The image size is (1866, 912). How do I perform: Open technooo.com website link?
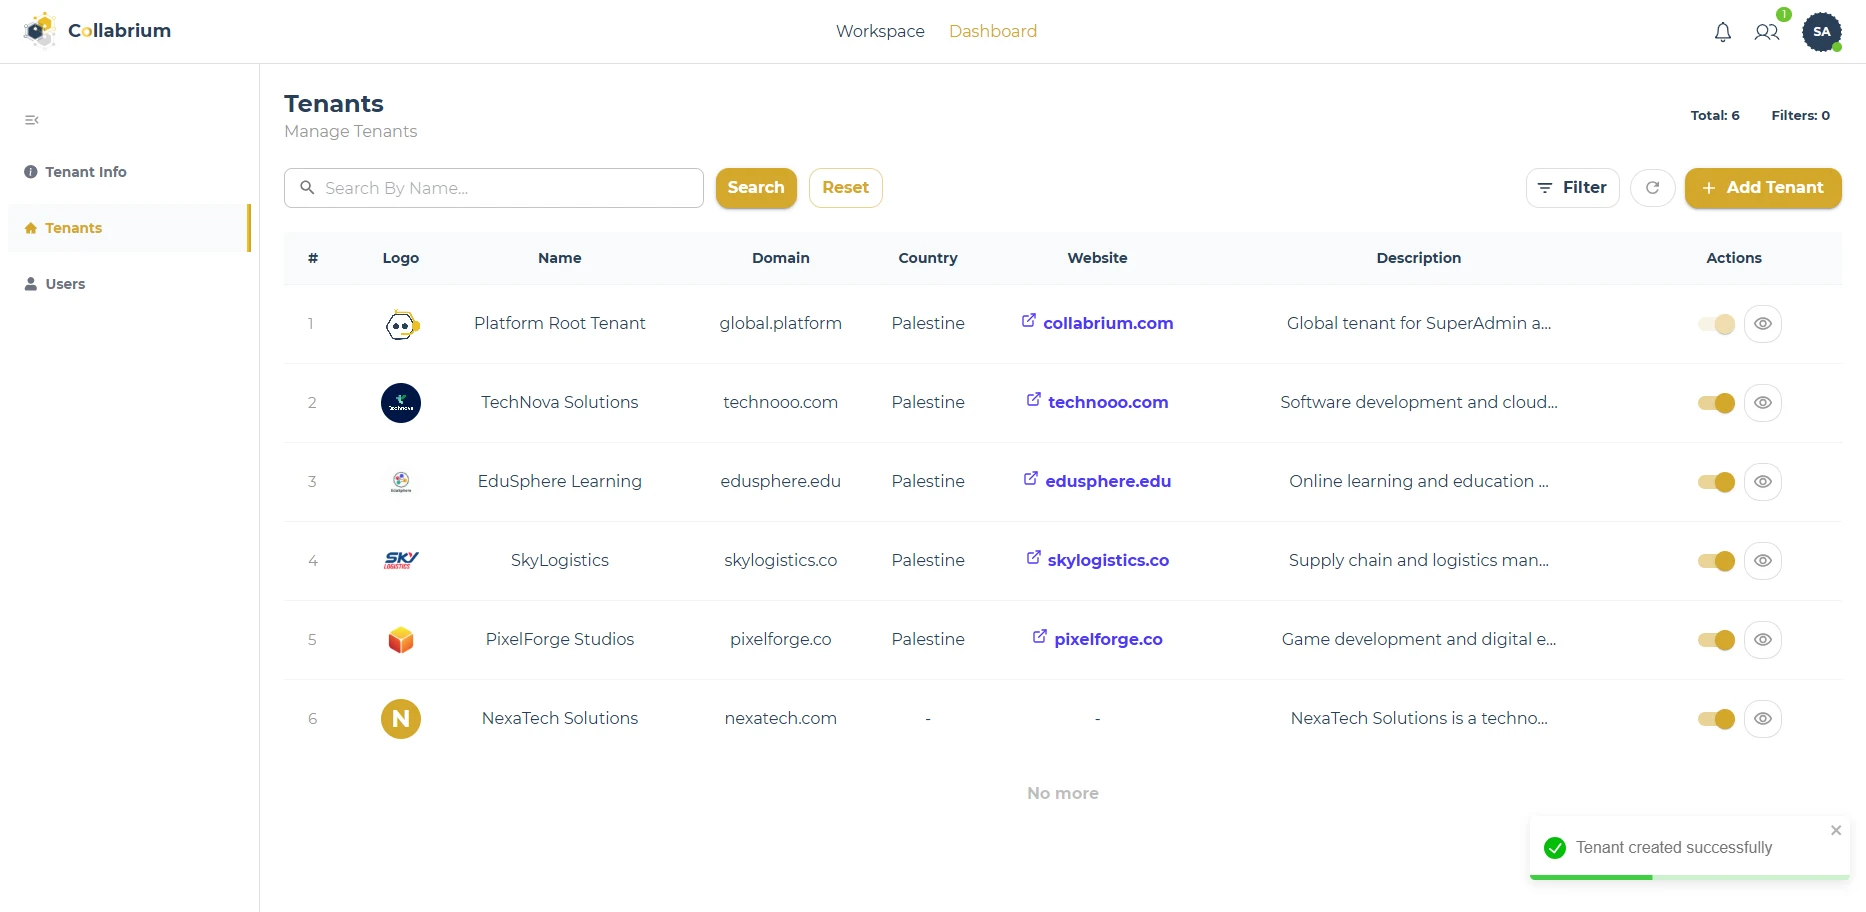click(x=1097, y=402)
